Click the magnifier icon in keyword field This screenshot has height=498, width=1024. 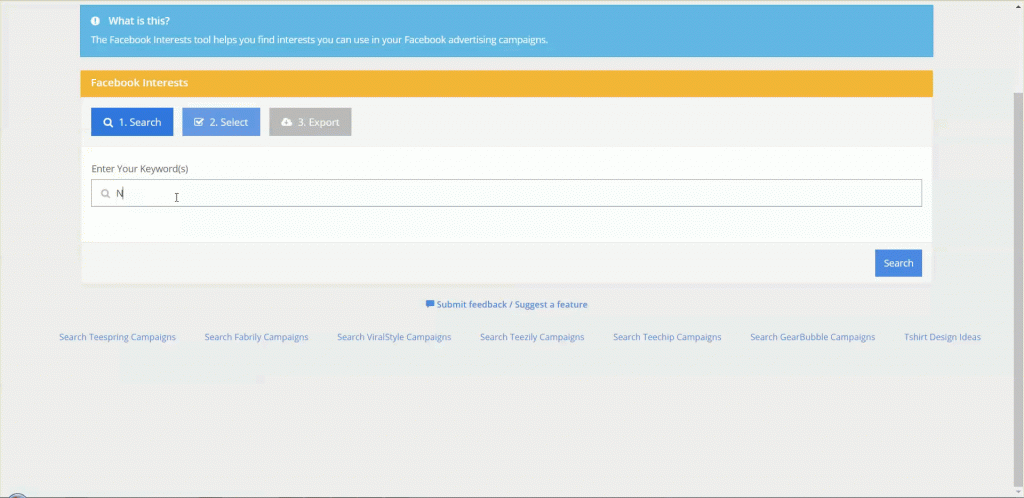coord(105,194)
